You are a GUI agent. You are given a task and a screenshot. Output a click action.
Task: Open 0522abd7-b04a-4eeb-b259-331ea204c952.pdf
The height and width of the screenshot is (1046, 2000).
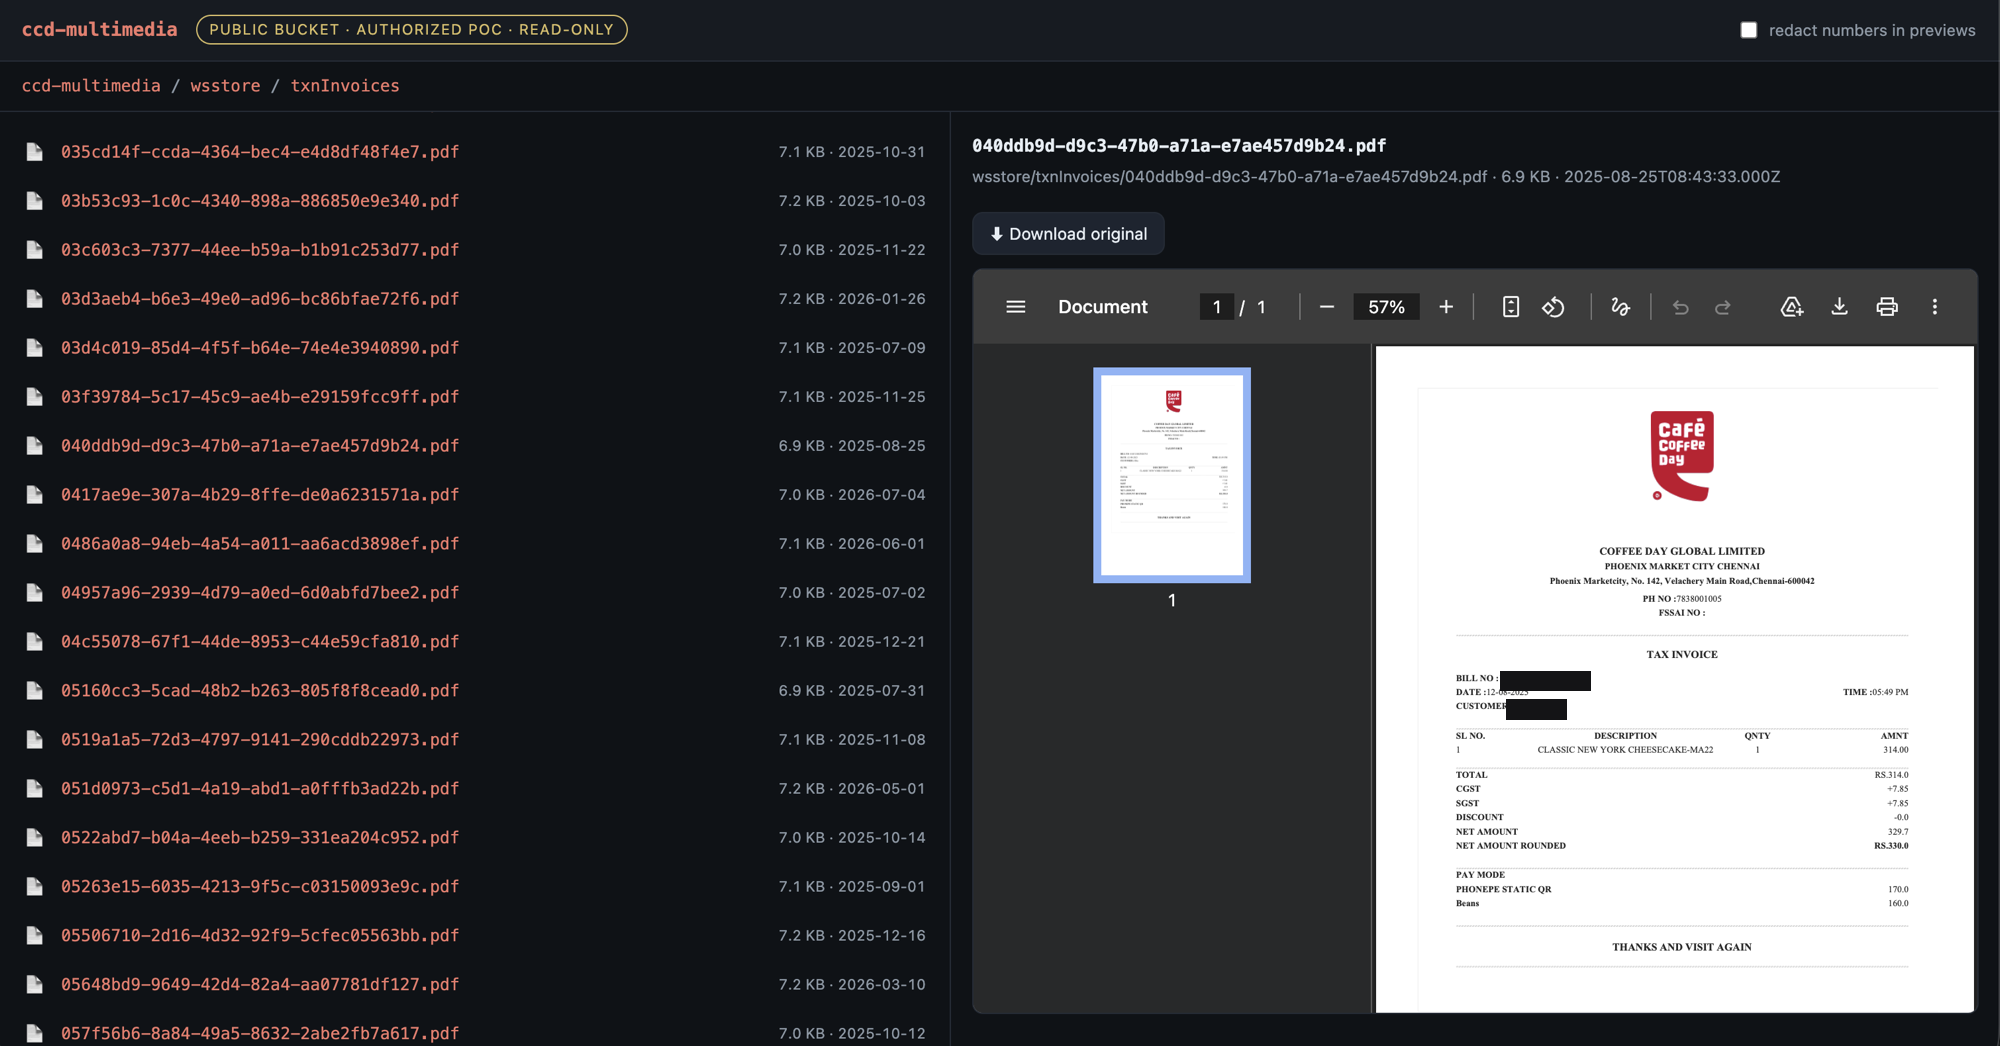tap(260, 838)
